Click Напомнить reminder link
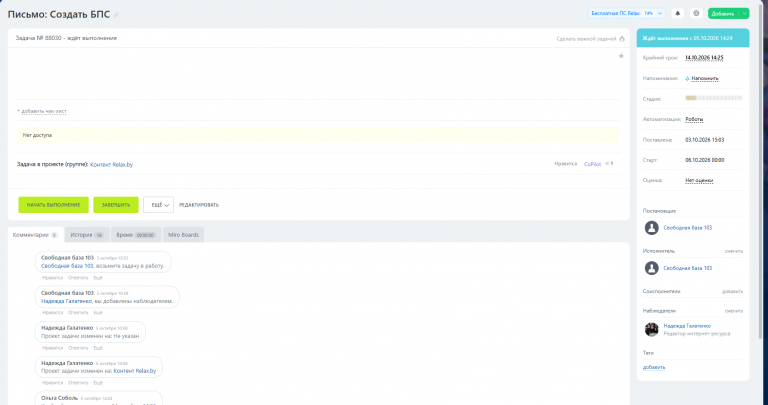Image resolution: width=768 pixels, height=405 pixels. [x=705, y=78]
